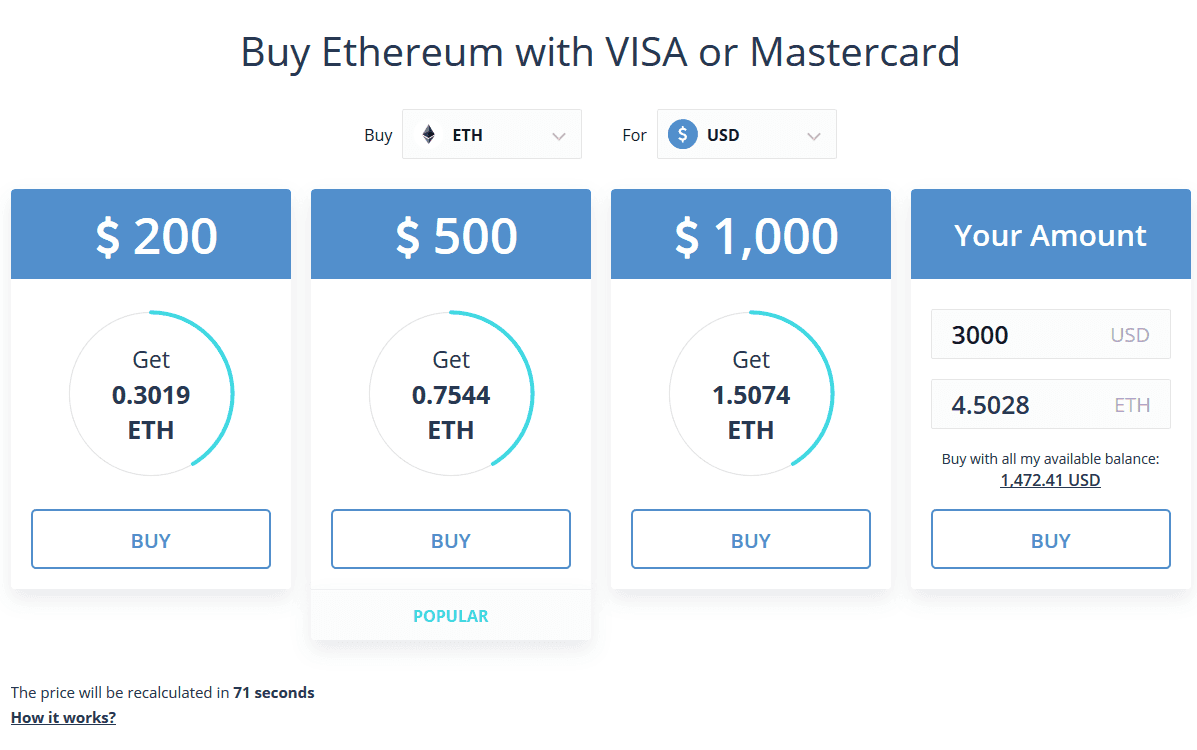
Task: Click BUY under Your Amount
Action: pyautogui.click(x=1051, y=539)
